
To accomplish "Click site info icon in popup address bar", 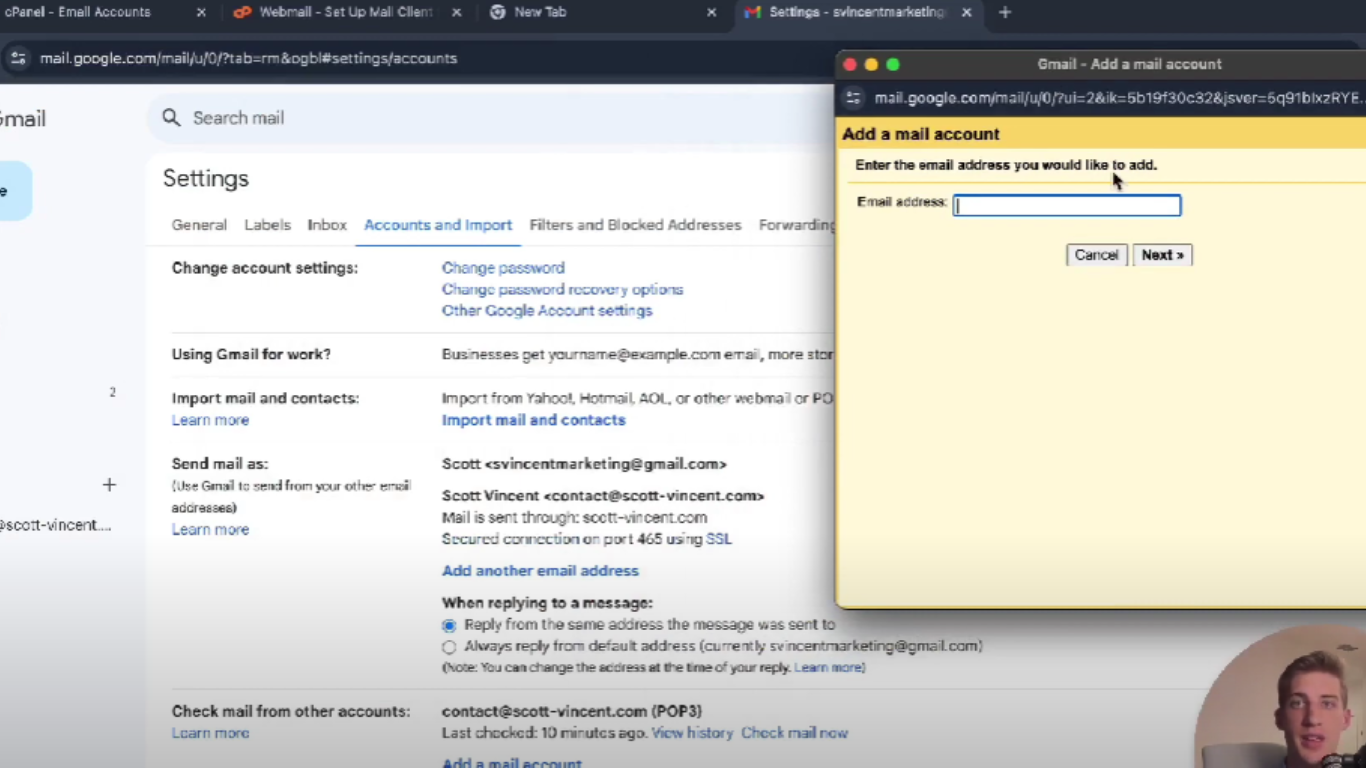I will [x=853, y=98].
